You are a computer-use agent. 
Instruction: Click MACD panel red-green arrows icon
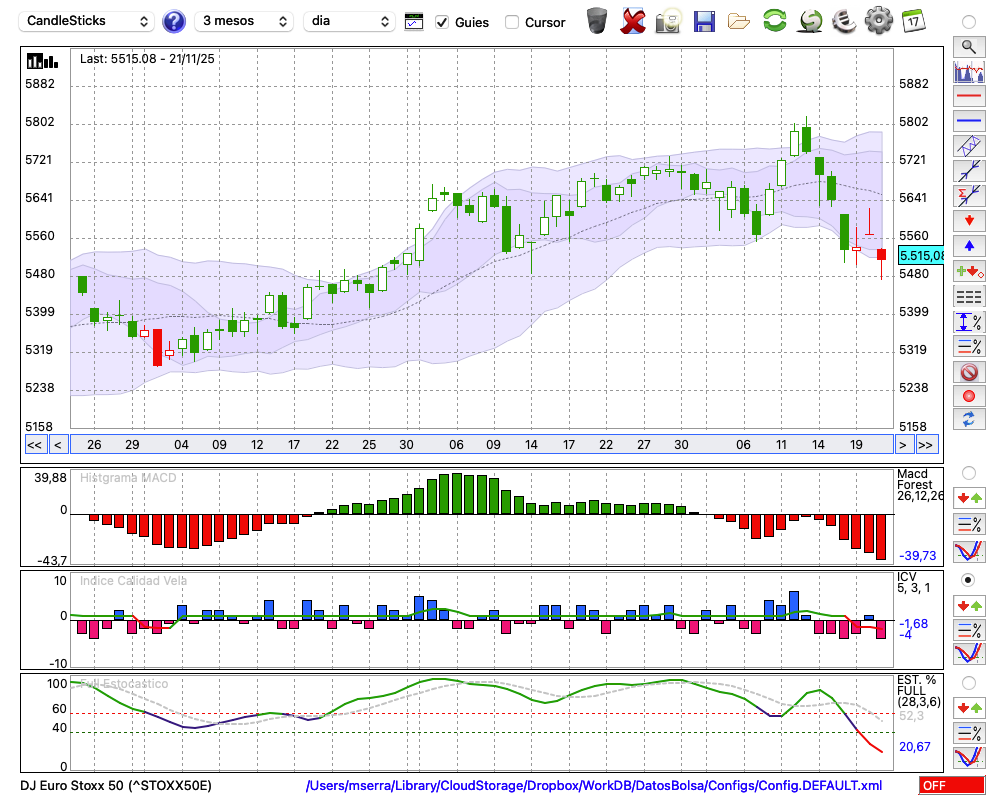pos(969,498)
